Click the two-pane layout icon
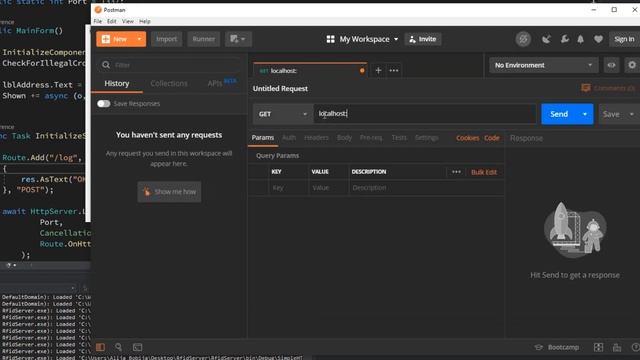 [x=598, y=347]
